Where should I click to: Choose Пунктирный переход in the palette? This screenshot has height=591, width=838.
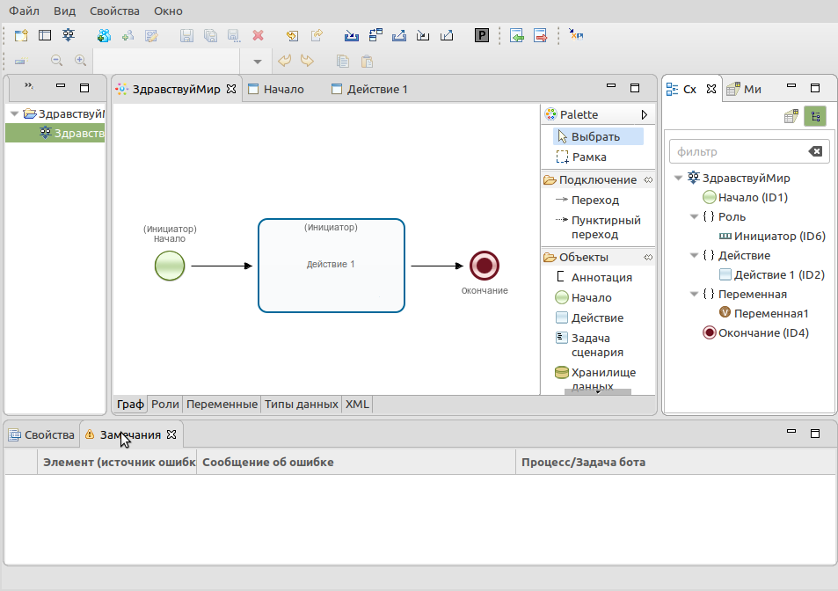tap(598, 227)
